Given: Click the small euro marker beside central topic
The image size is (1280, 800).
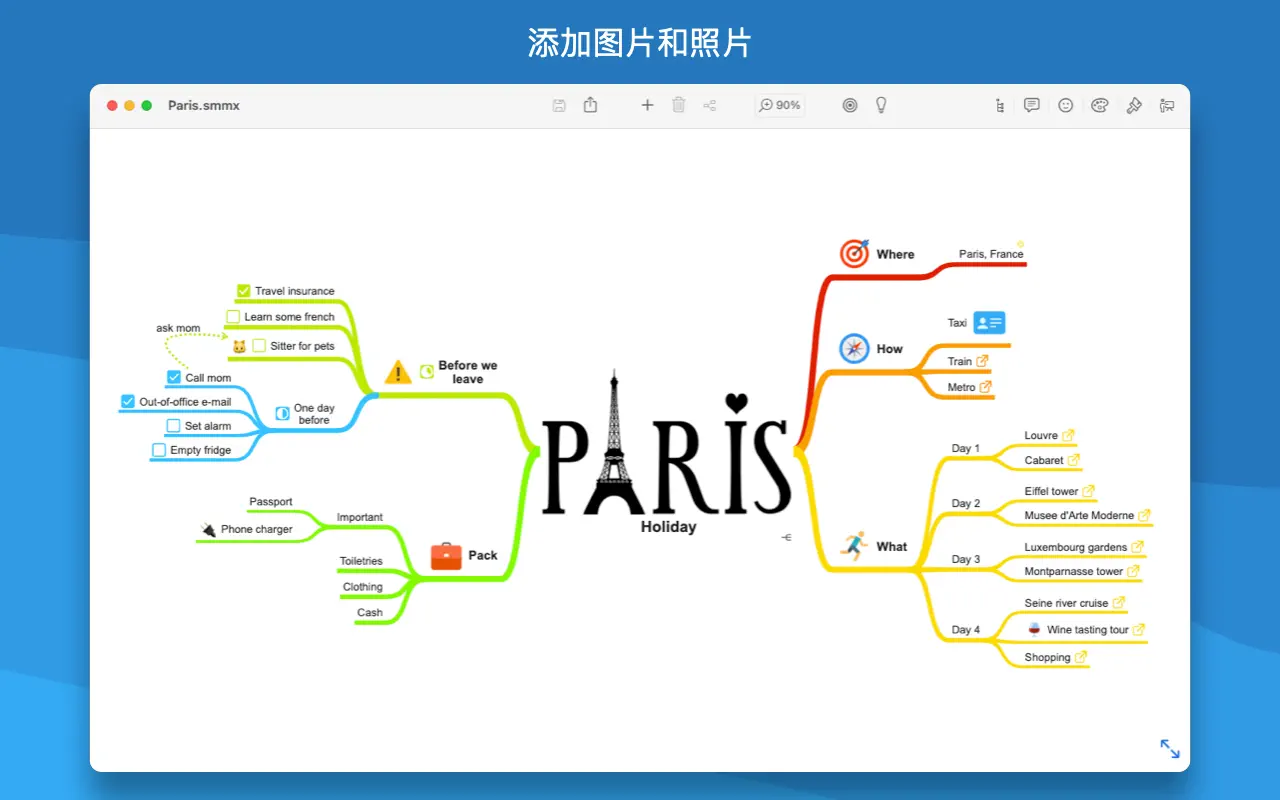Looking at the screenshot, I should pyautogui.click(x=786, y=538).
